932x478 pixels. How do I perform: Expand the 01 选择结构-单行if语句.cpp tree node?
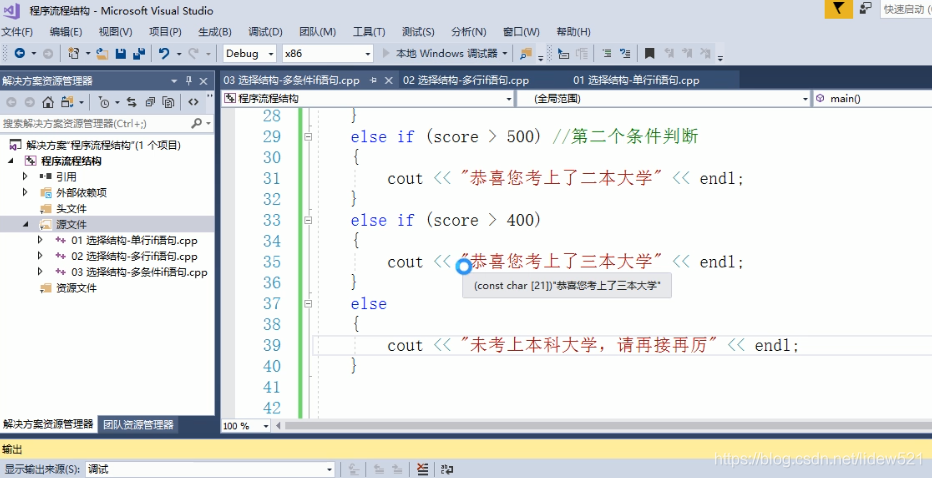click(x=40, y=240)
